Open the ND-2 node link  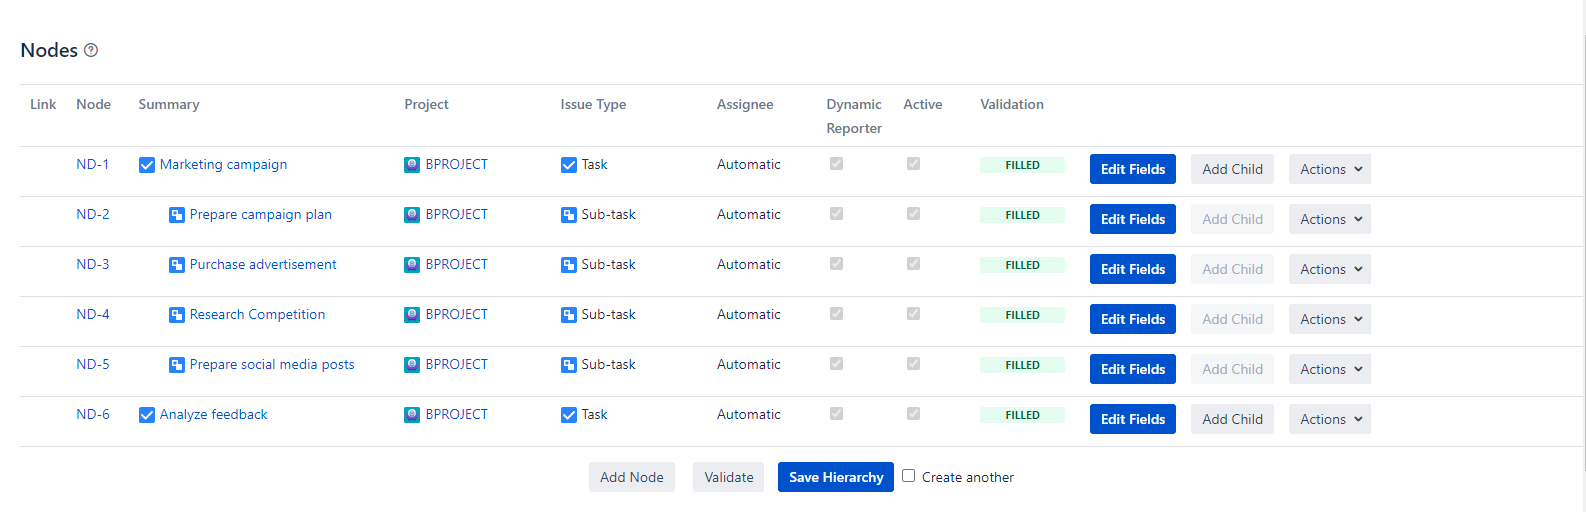(93, 214)
